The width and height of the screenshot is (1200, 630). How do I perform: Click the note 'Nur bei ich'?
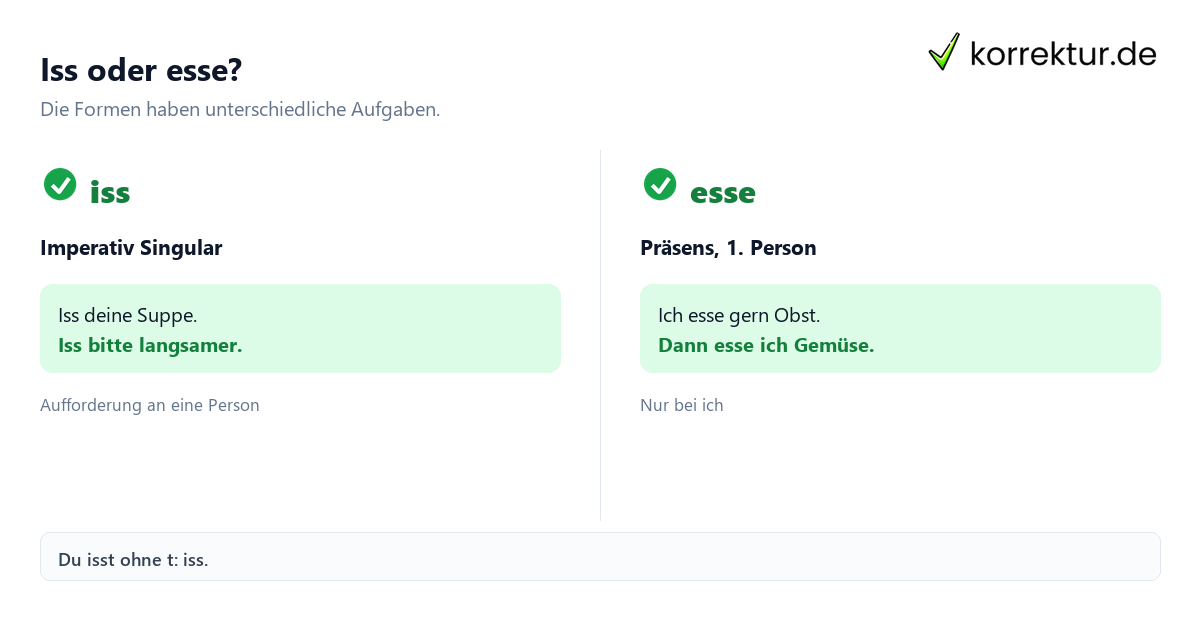[x=681, y=405]
